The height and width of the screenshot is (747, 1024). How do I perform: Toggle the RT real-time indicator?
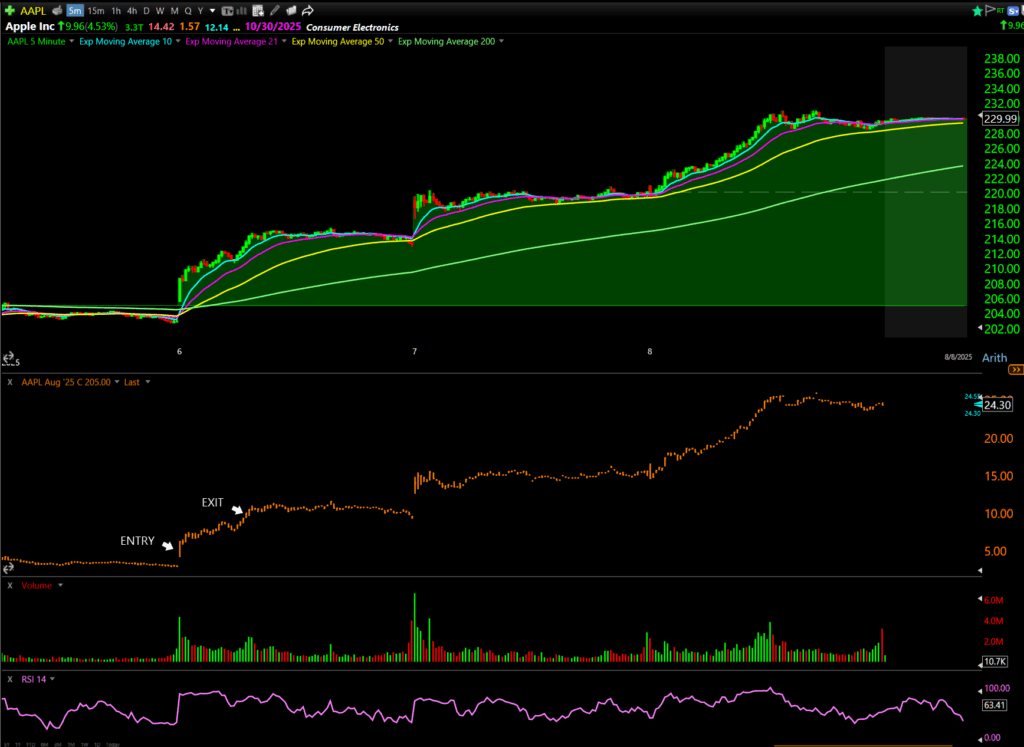(1000, 10)
